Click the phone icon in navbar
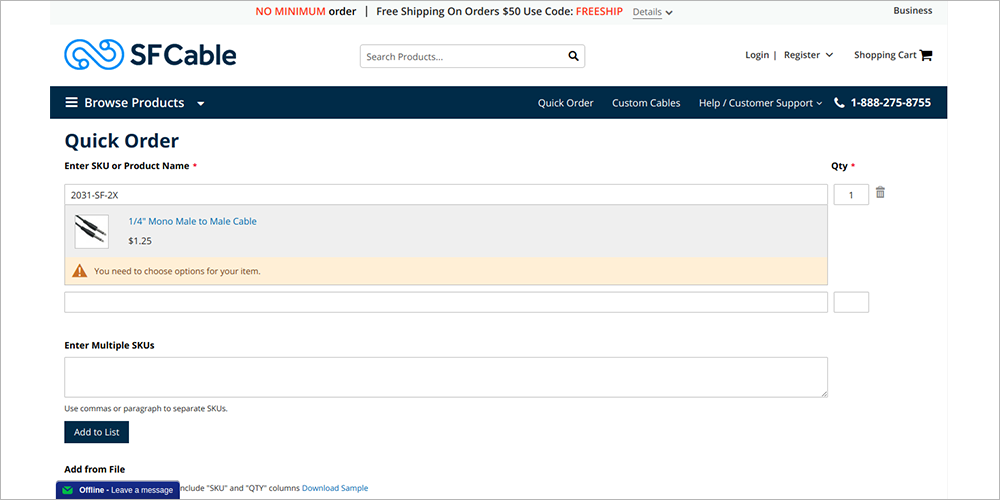Image resolution: width=1000 pixels, height=500 pixels. pyautogui.click(x=839, y=103)
